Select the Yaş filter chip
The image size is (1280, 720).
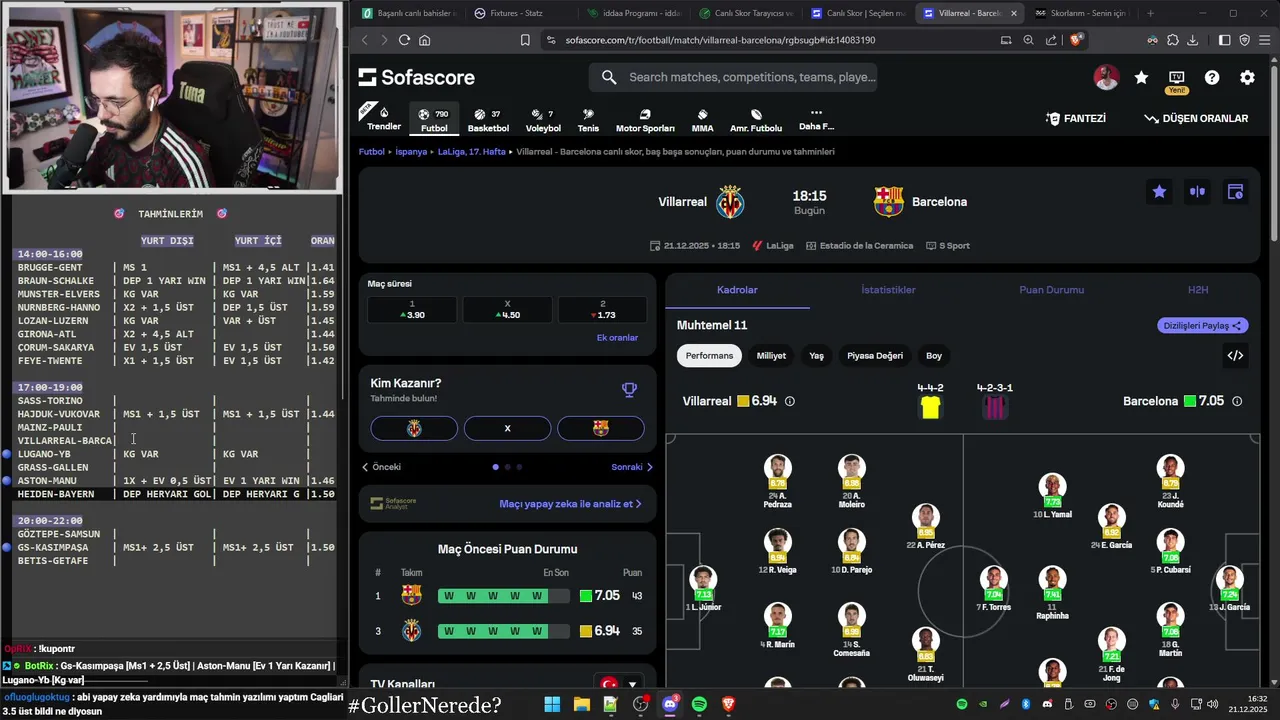tap(816, 355)
